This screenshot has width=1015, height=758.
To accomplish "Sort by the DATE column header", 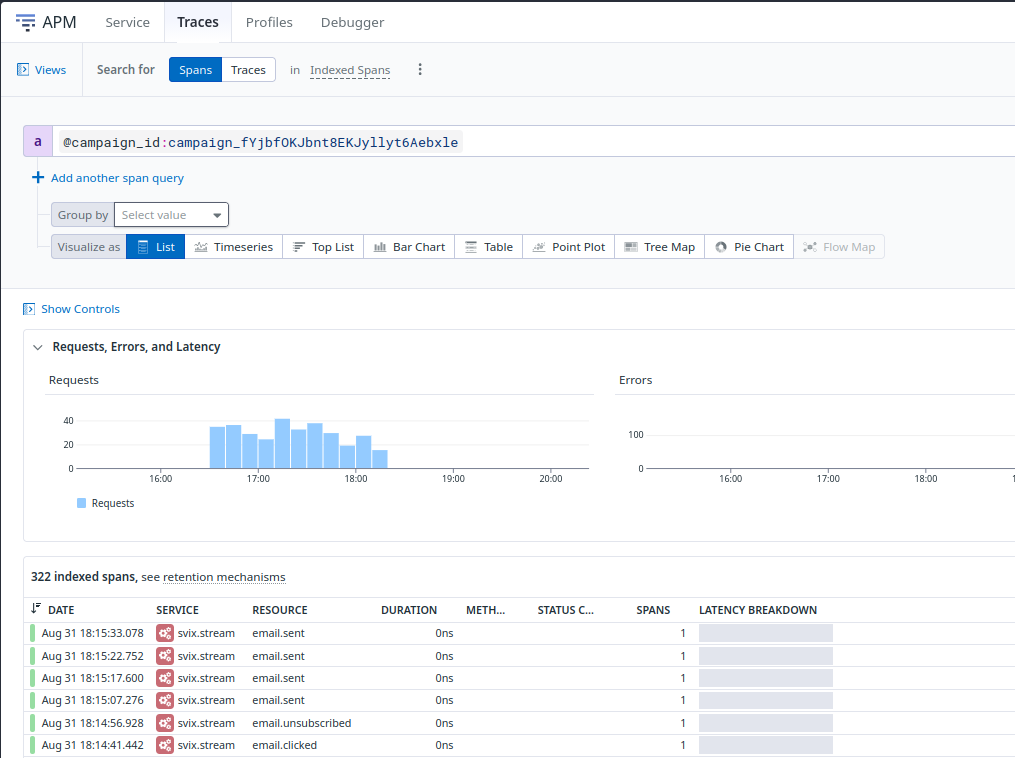I will tap(61, 610).
